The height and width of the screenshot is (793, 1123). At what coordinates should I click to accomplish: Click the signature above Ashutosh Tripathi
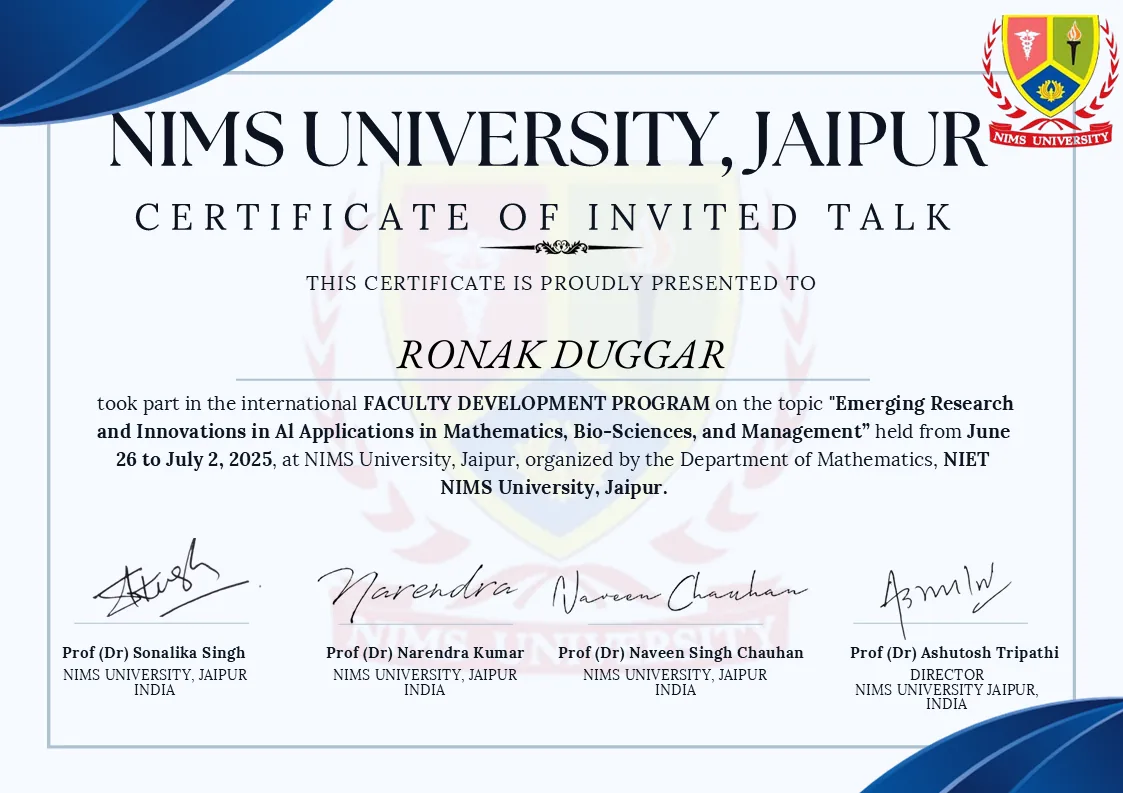pyautogui.click(x=944, y=599)
